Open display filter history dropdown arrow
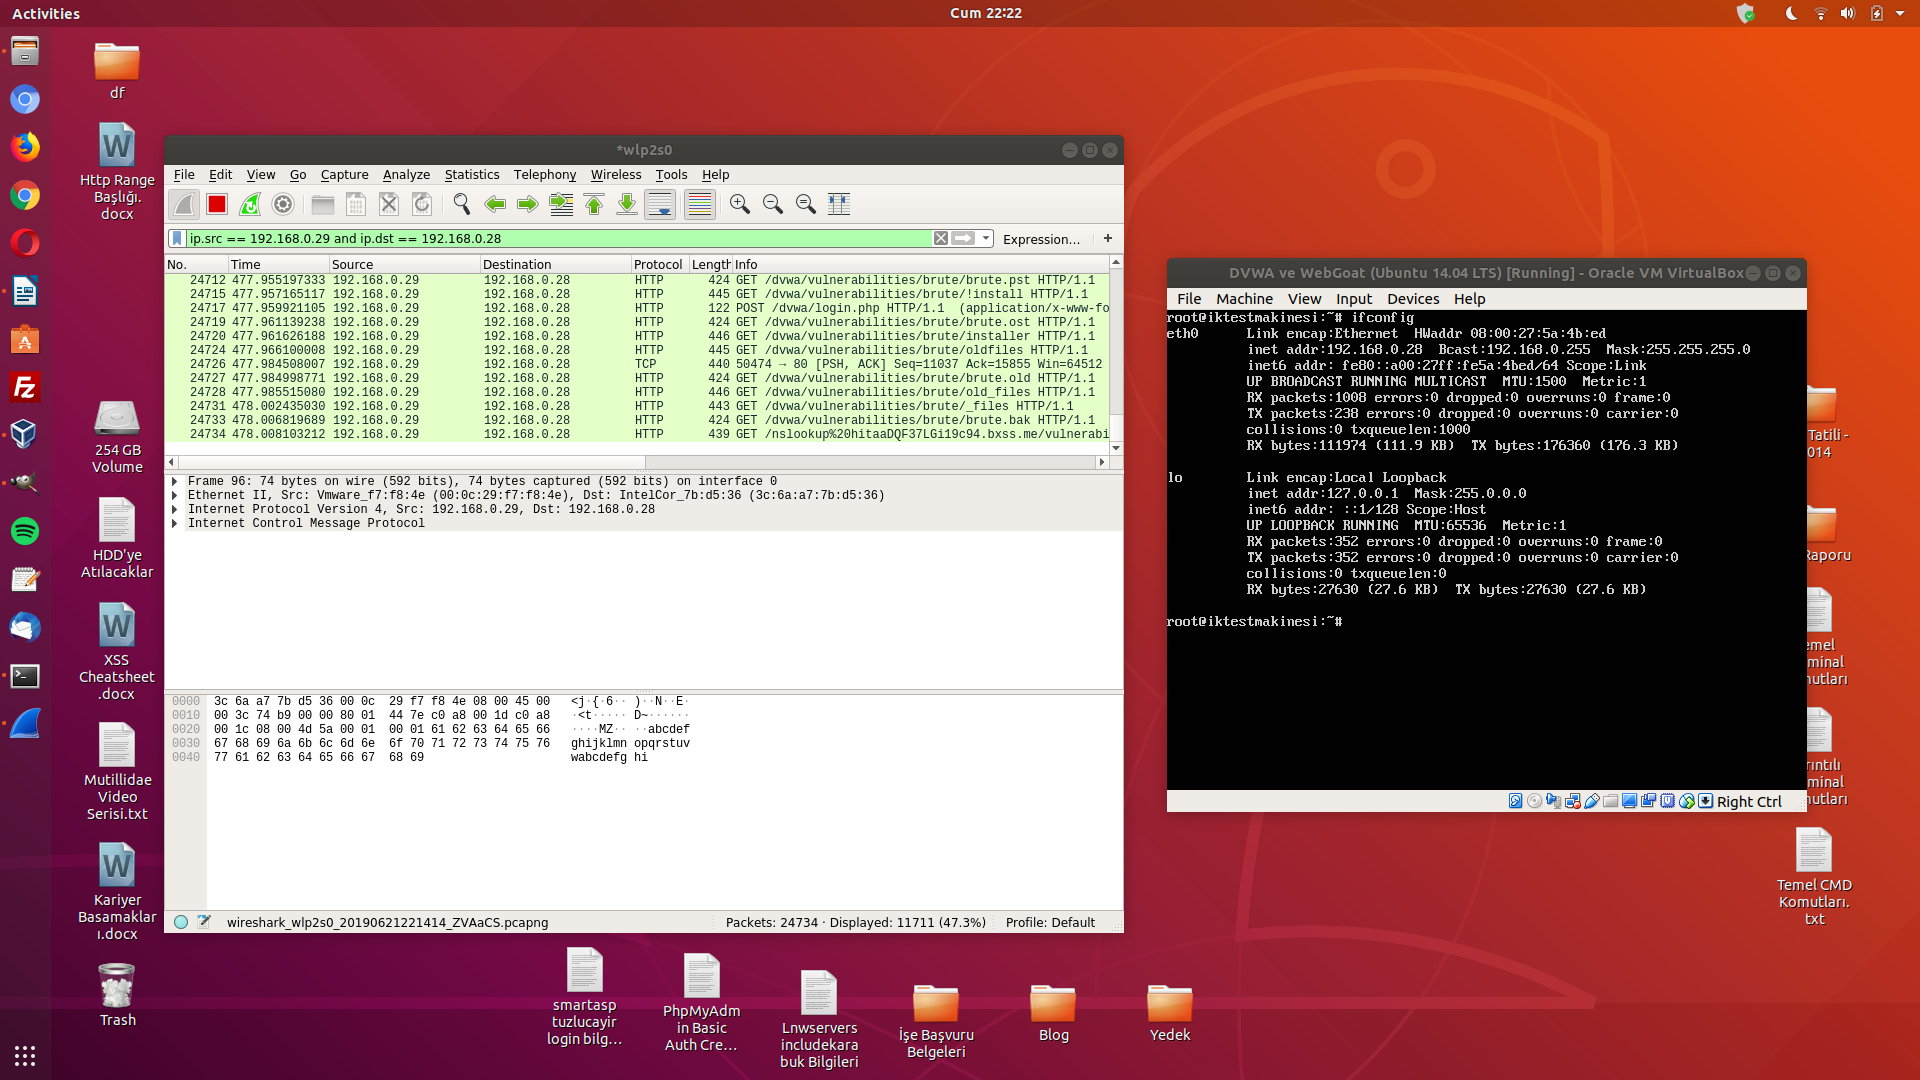 click(986, 238)
